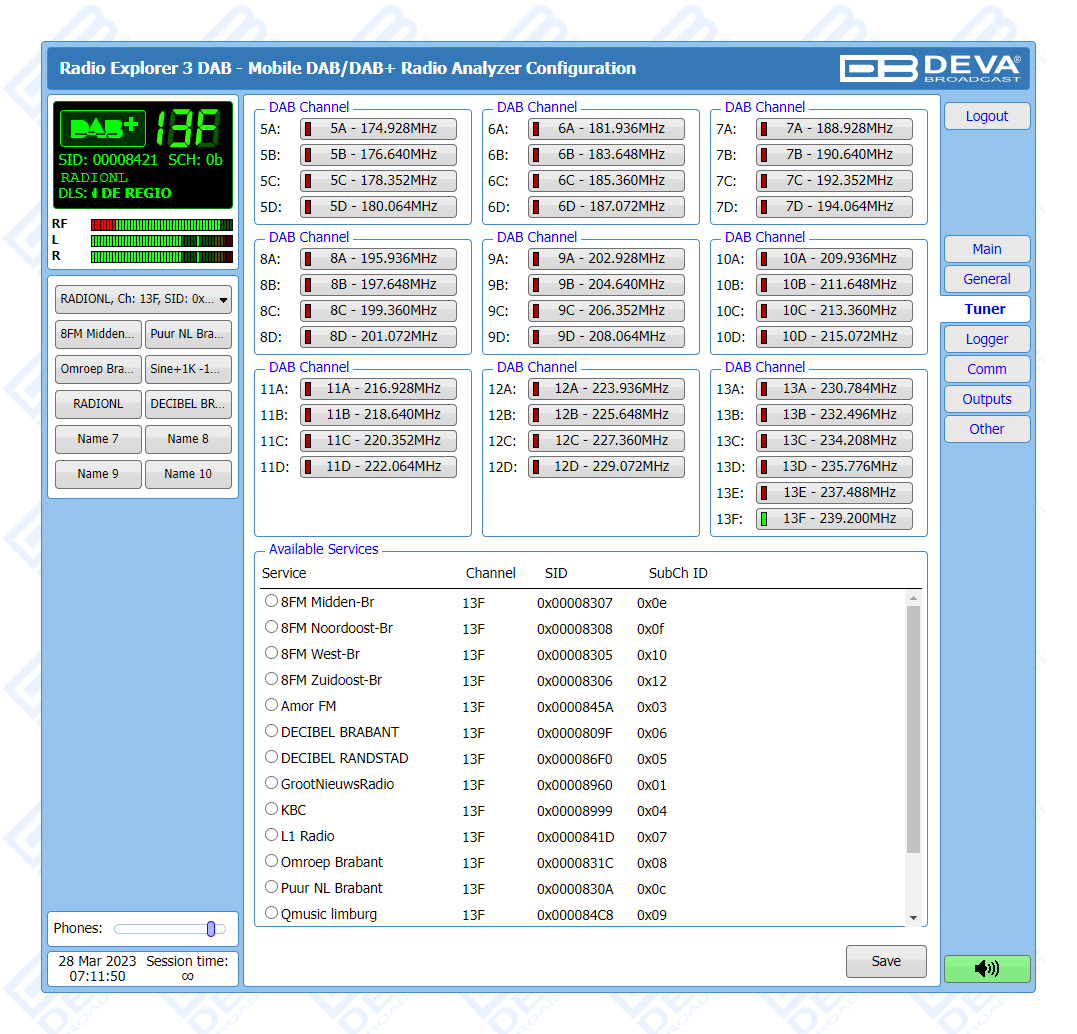The image size is (1077, 1034).
Task: Click the DEVA Broadcast logo
Action: click(x=930, y=68)
